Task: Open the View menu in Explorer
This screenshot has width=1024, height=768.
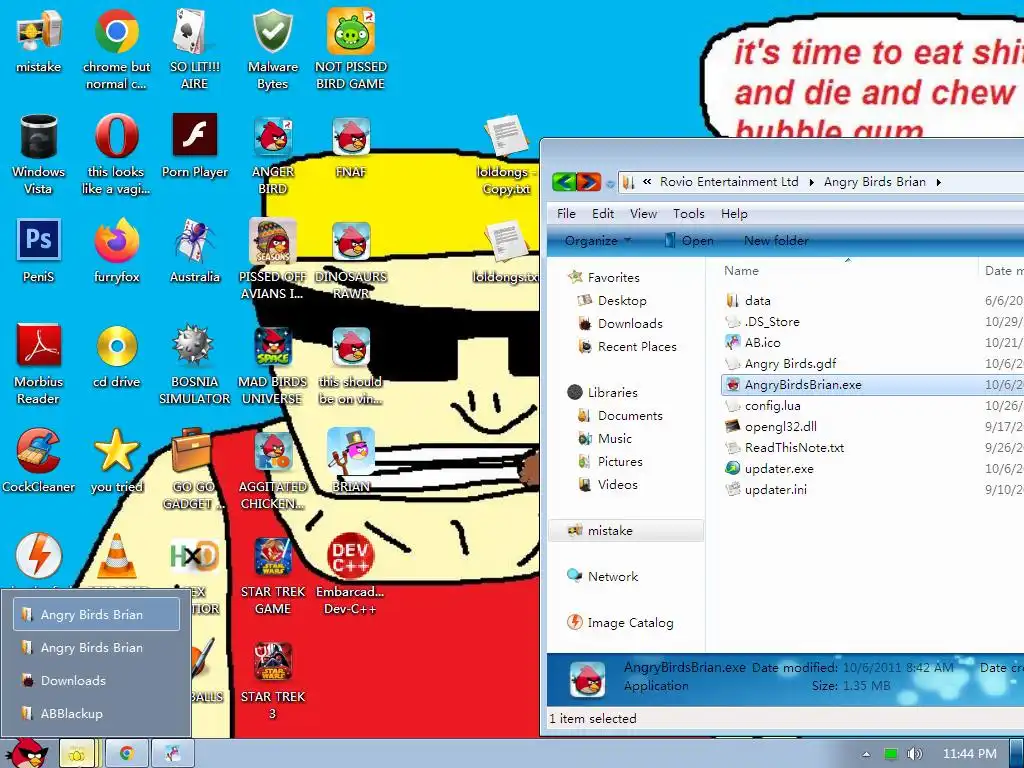Action: (x=643, y=214)
